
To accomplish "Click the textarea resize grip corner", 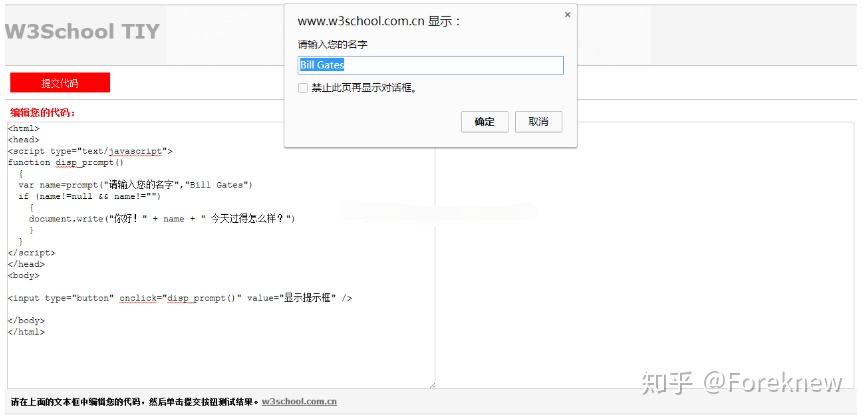I will [432, 385].
